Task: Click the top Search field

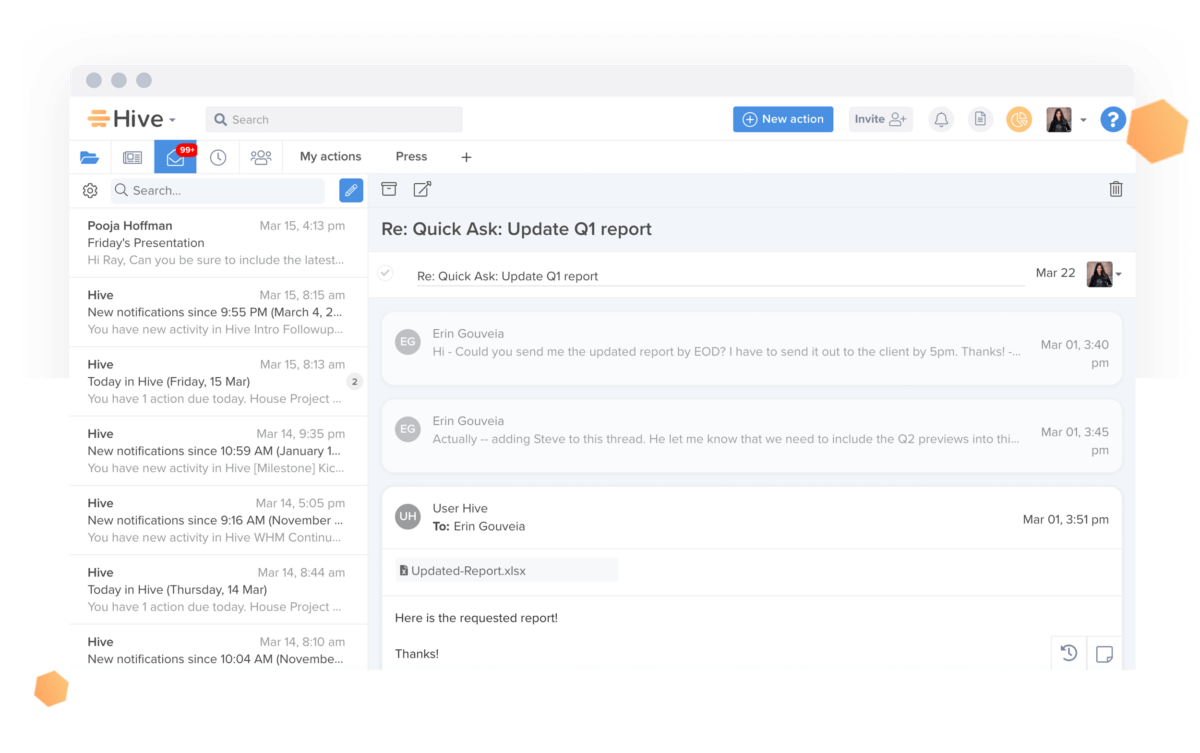Action: [334, 119]
